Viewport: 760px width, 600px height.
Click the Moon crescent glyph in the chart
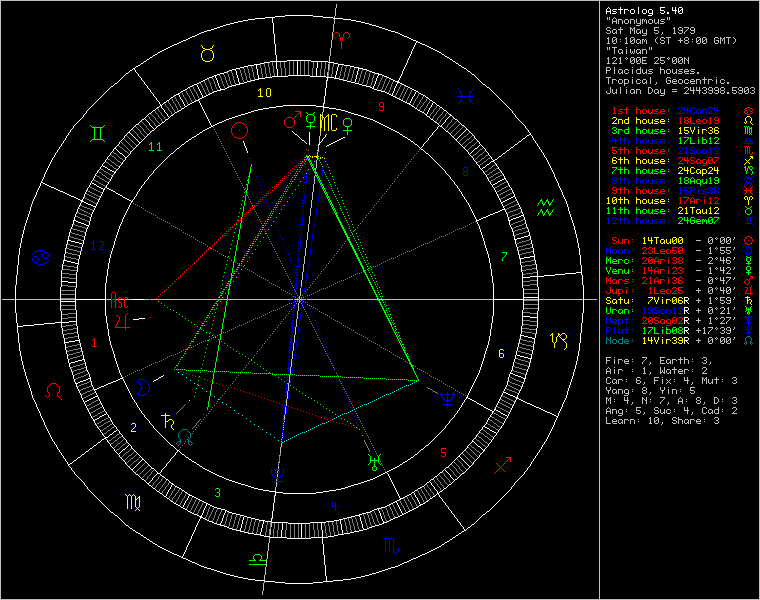coord(145,384)
